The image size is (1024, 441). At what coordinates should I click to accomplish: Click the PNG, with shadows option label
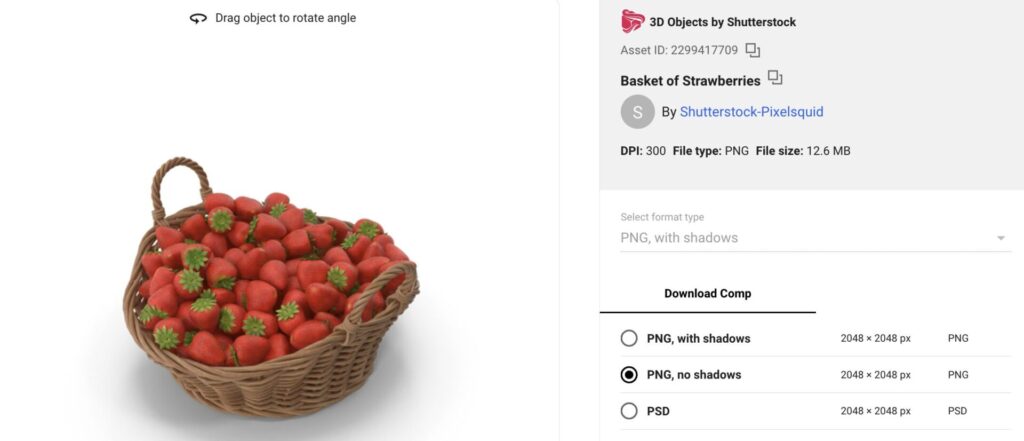click(x=698, y=338)
